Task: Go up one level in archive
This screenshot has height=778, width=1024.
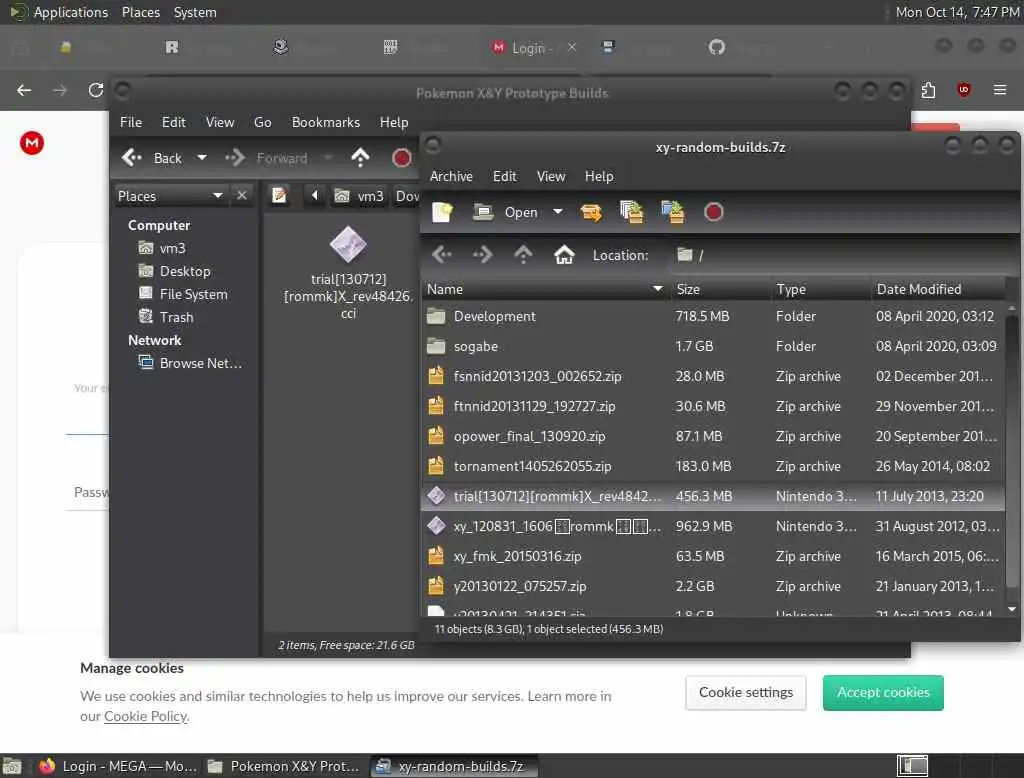Action: [523, 255]
